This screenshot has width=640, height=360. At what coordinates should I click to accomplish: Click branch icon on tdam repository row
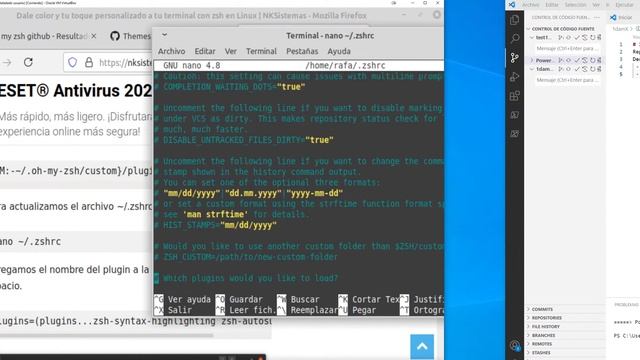pyautogui.click(x=561, y=69)
